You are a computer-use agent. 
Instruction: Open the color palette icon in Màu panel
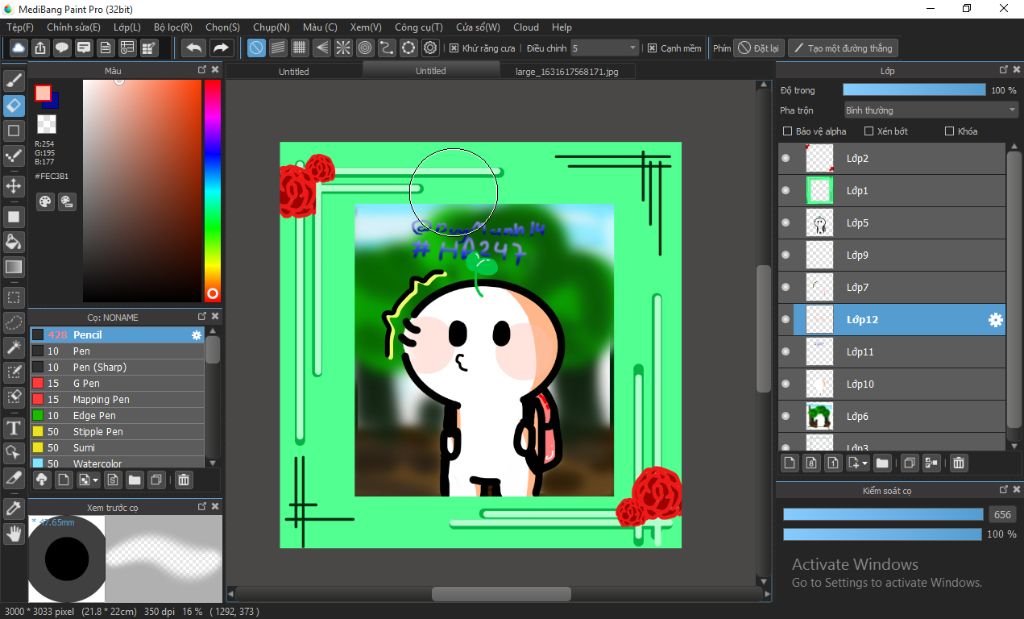(44, 202)
